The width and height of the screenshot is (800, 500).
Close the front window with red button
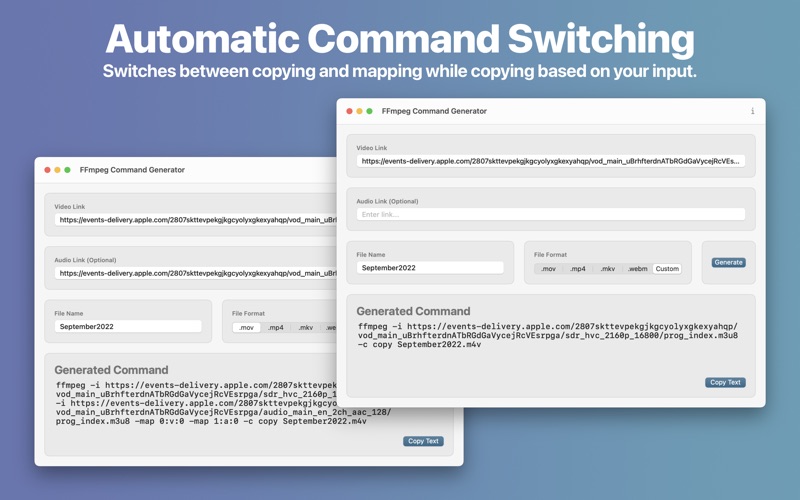(x=349, y=111)
